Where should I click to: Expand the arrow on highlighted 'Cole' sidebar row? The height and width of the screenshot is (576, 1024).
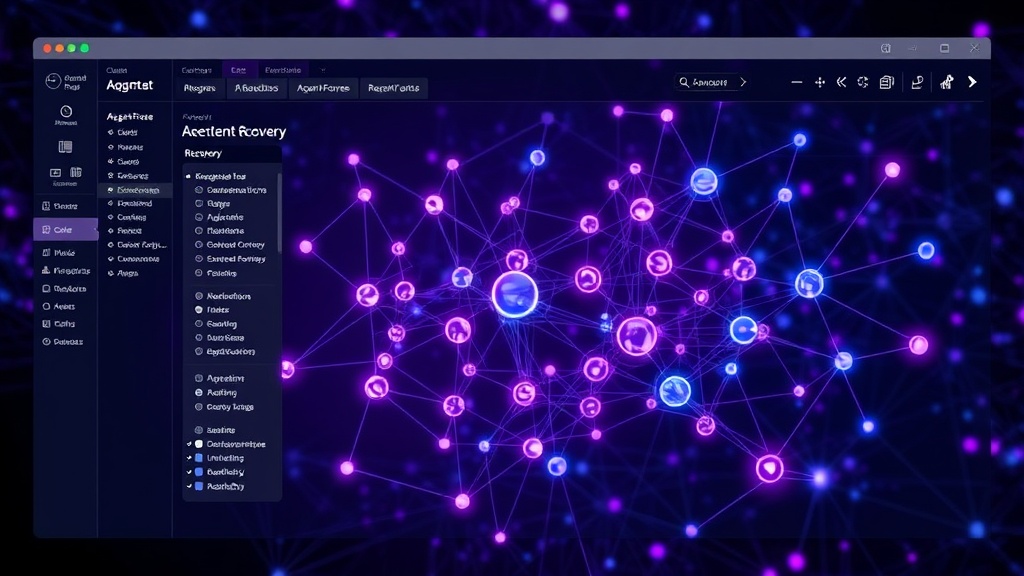[x=95, y=230]
